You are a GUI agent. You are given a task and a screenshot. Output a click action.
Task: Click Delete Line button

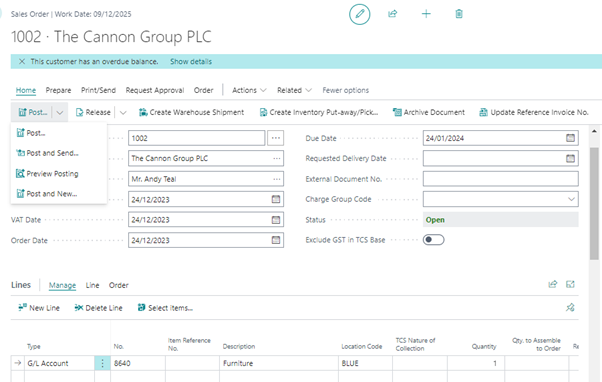click(98, 308)
